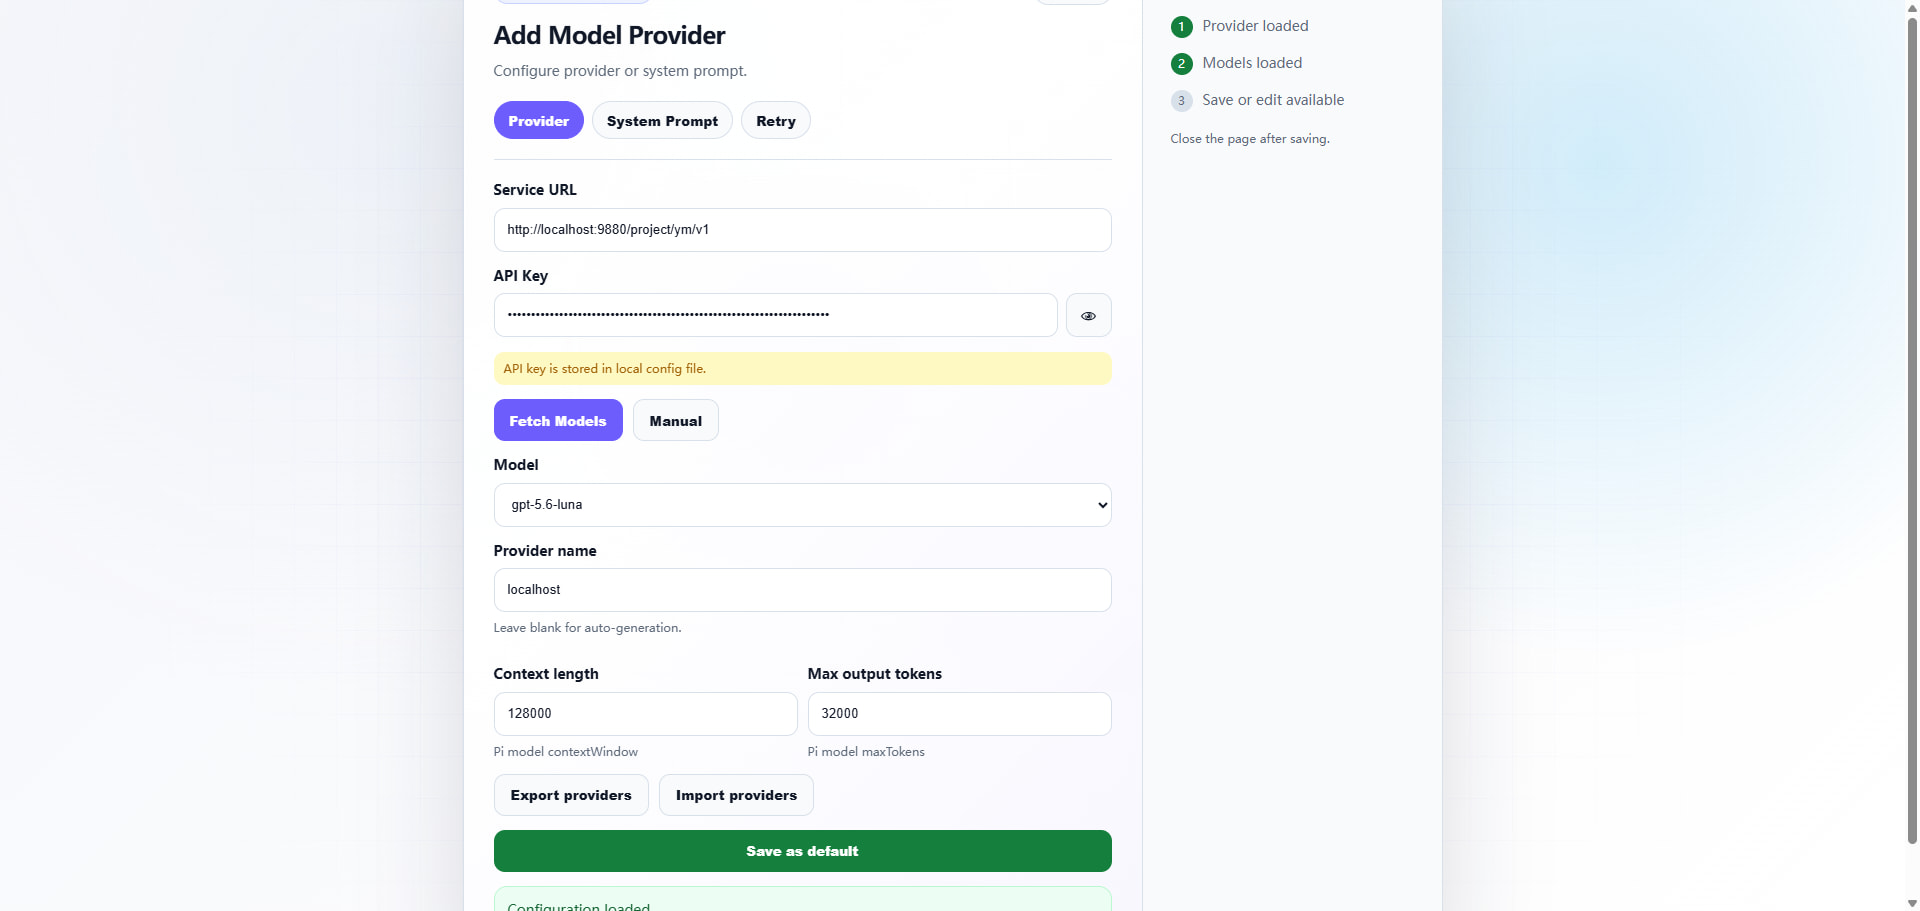Click Export providers

pyautogui.click(x=571, y=795)
